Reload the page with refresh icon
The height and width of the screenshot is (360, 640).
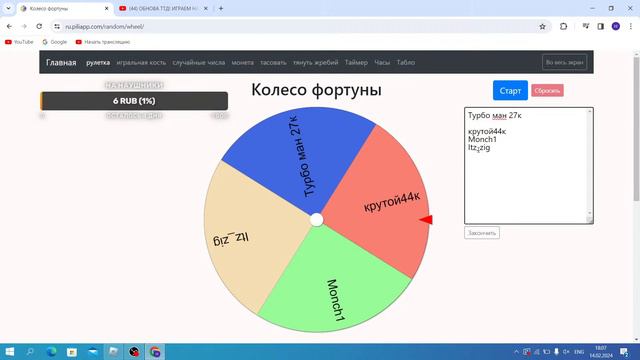(x=39, y=27)
